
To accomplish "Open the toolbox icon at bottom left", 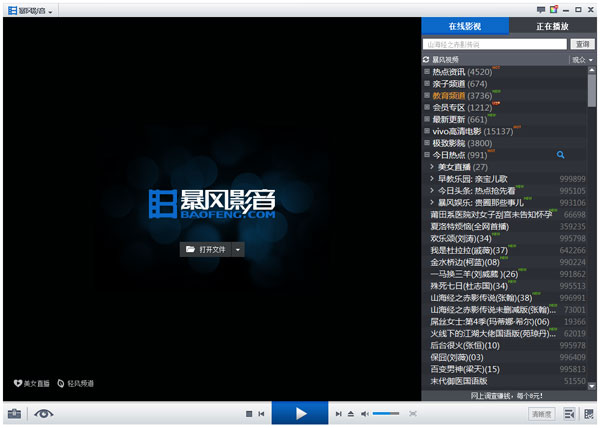I will pyautogui.click(x=15, y=414).
